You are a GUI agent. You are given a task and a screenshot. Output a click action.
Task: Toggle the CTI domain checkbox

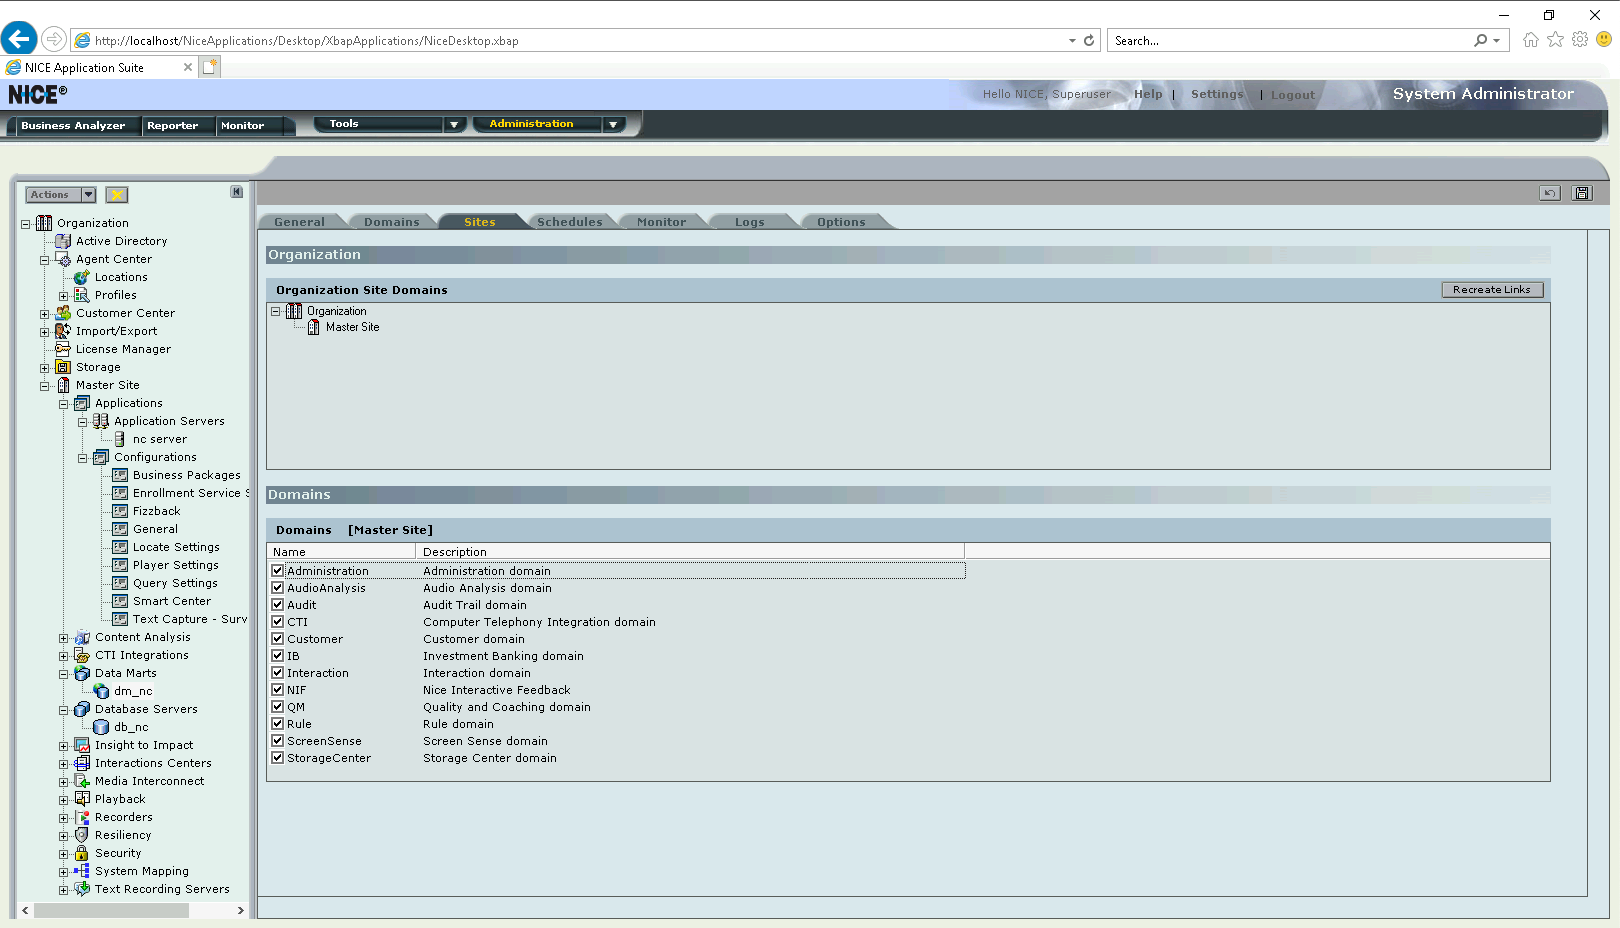click(278, 622)
